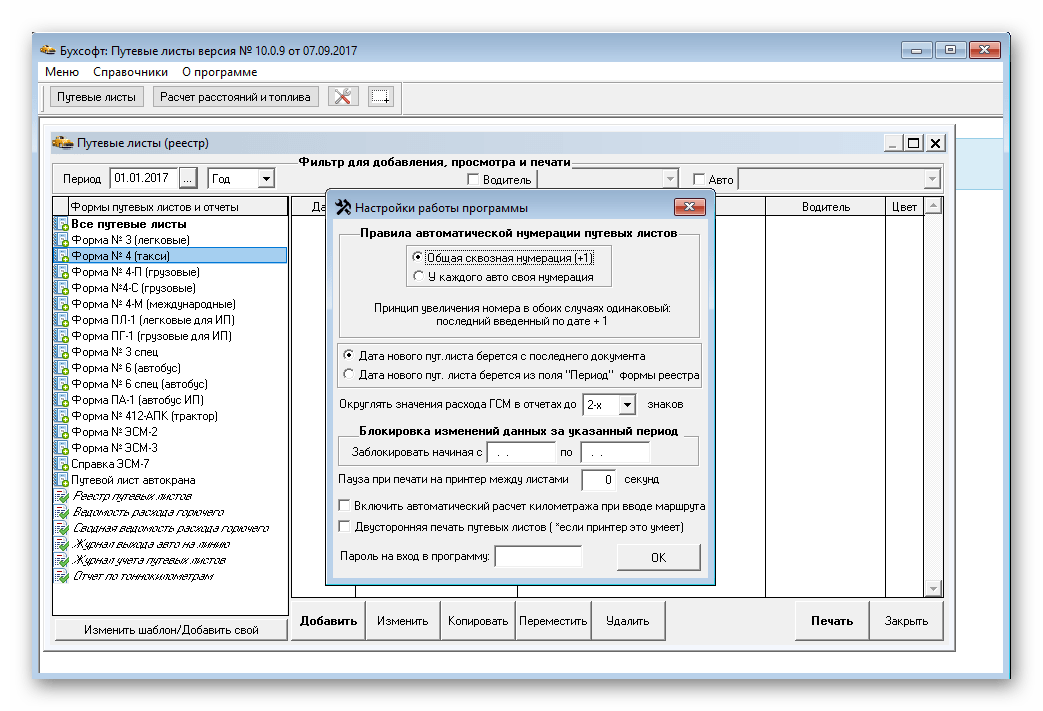
Task: Open date picker button next to Период
Action: pyautogui.click(x=188, y=178)
